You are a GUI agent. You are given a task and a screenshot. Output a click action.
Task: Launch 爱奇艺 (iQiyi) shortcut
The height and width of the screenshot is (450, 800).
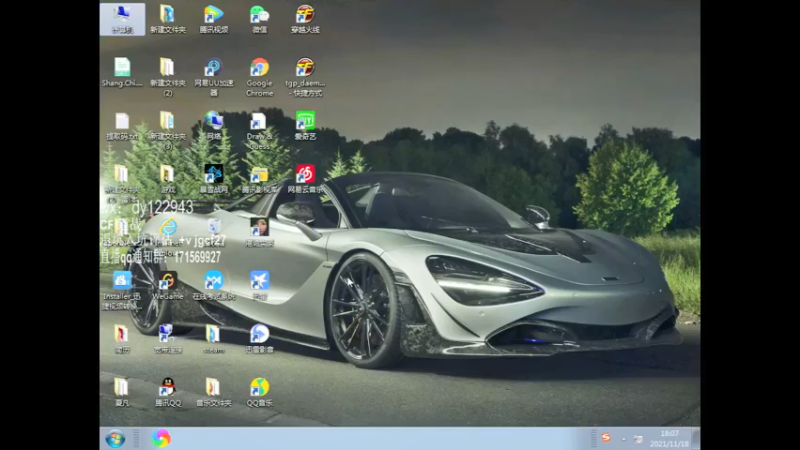click(305, 126)
